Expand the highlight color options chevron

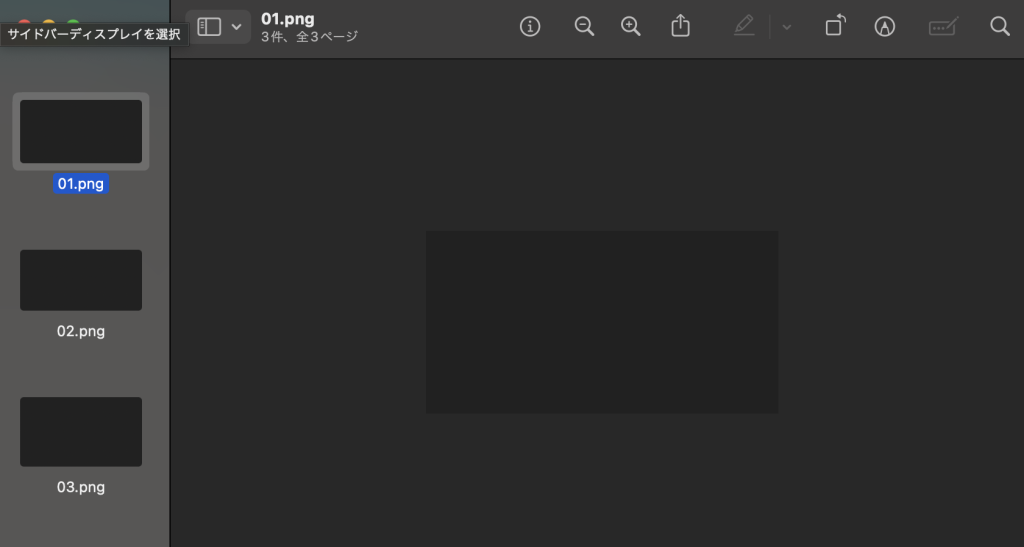point(787,27)
